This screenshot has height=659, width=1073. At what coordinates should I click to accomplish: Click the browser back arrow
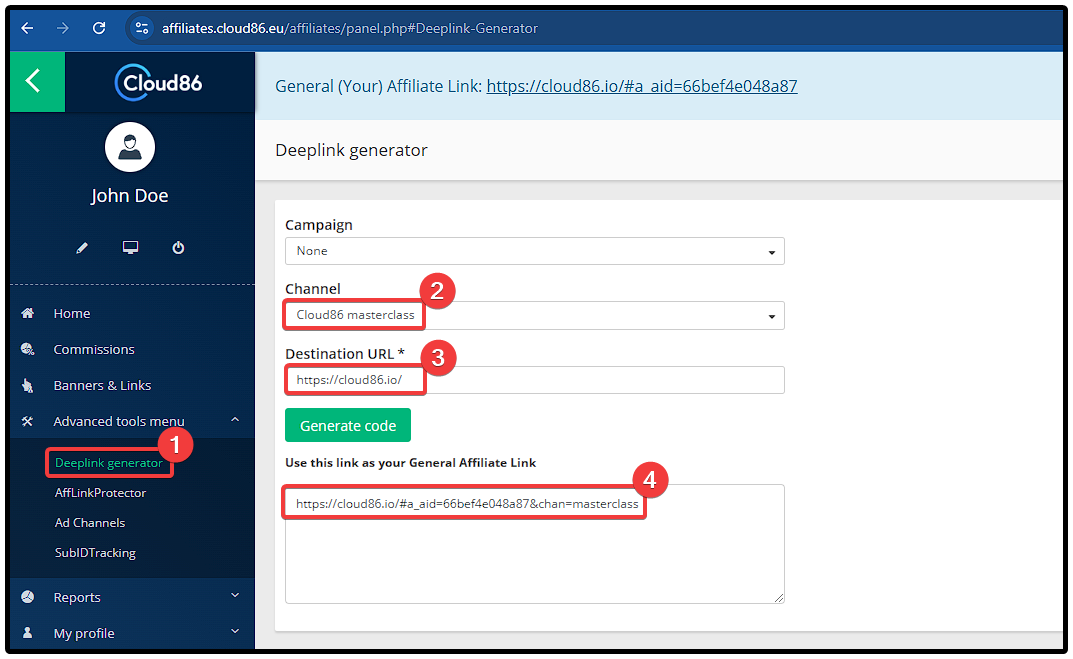coord(27,28)
